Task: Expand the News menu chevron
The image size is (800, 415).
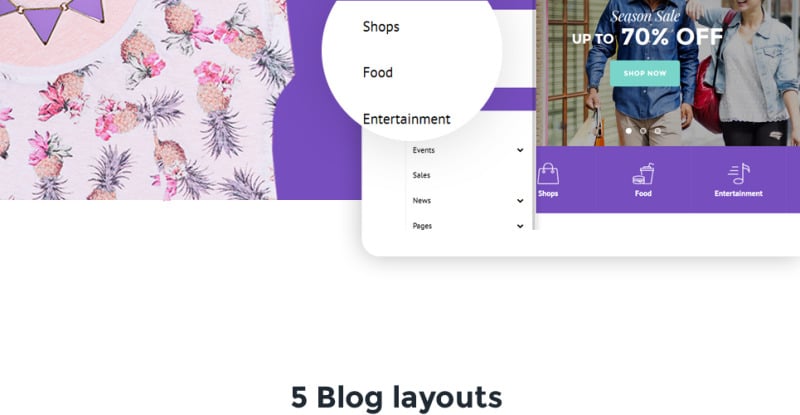Action: click(x=520, y=201)
